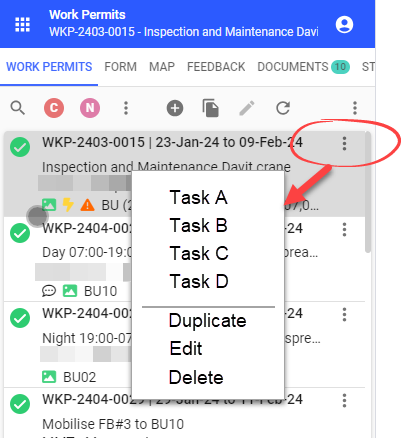Select the red C user avatar filter
The image size is (401, 438).
54,108
